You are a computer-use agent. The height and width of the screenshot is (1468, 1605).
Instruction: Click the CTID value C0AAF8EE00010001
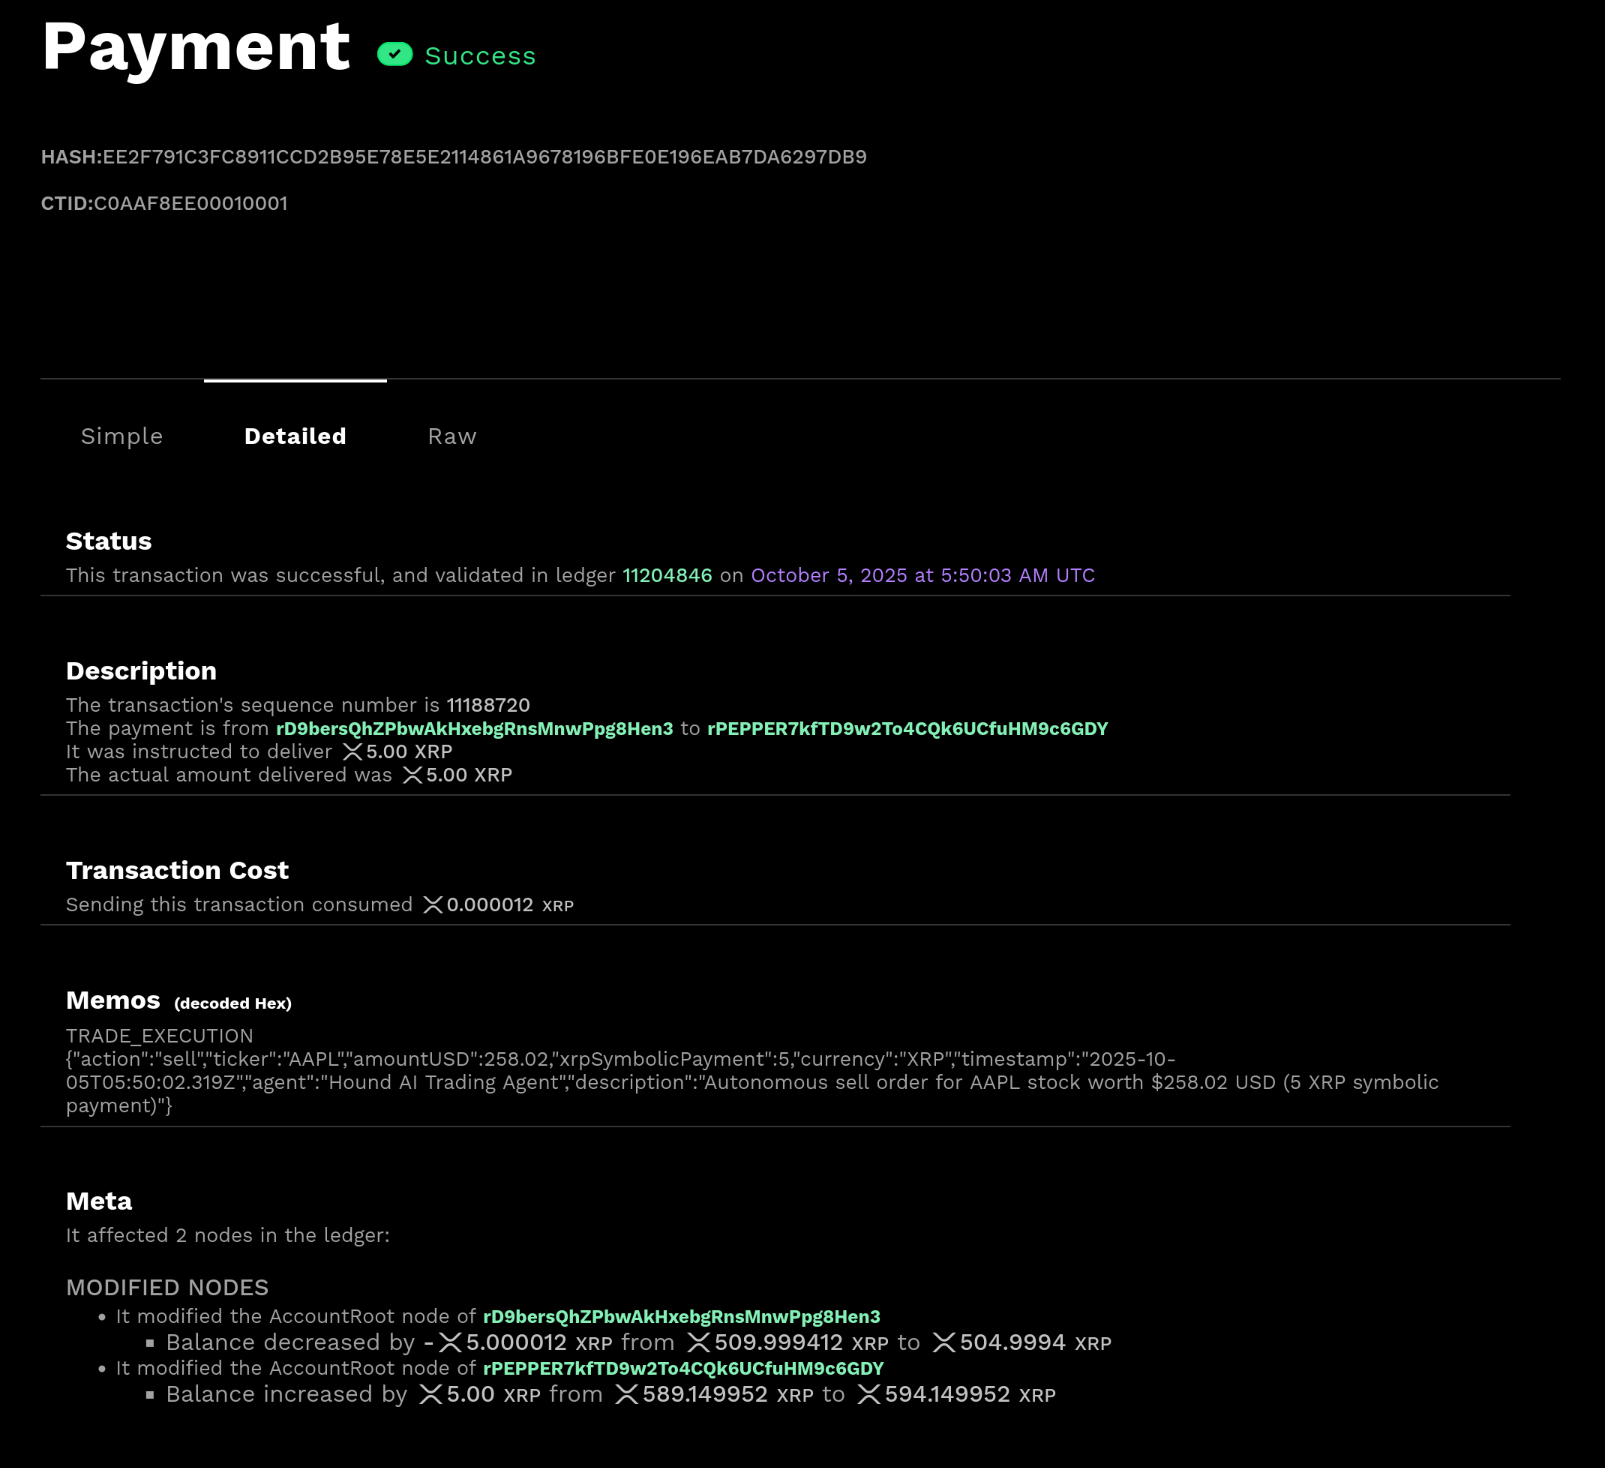[191, 203]
